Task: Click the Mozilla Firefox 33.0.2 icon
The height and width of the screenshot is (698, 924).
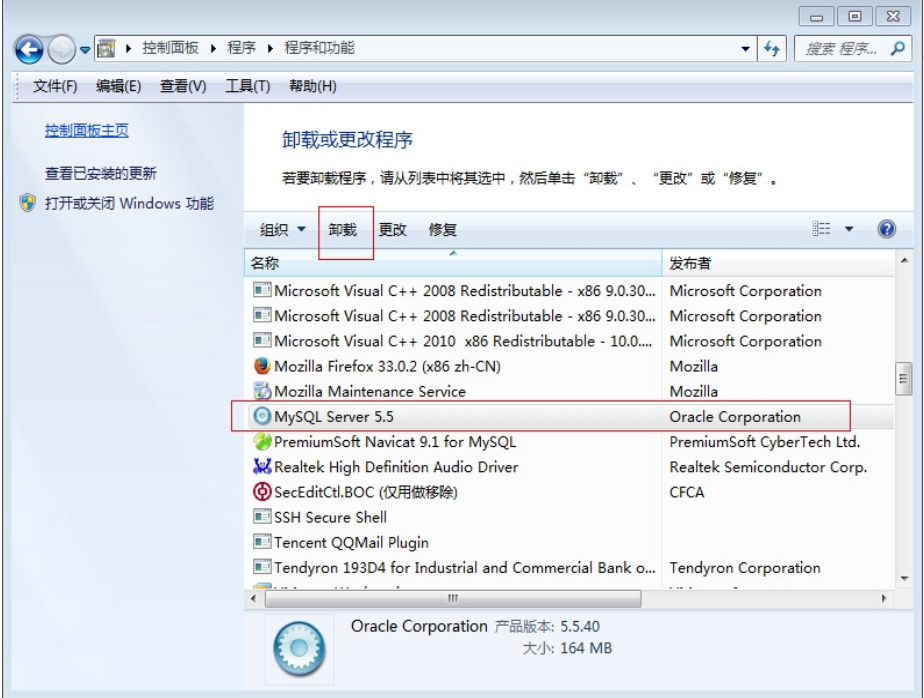Action: [x=262, y=366]
